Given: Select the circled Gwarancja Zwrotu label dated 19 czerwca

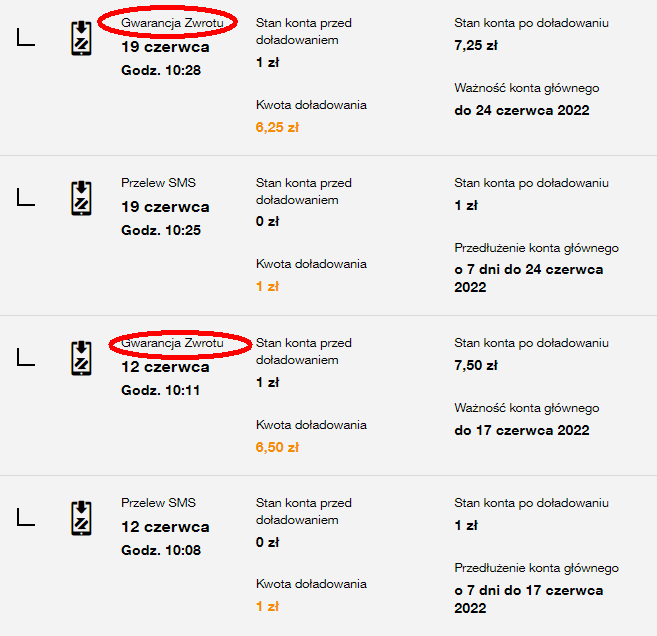Looking at the screenshot, I should [169, 23].
